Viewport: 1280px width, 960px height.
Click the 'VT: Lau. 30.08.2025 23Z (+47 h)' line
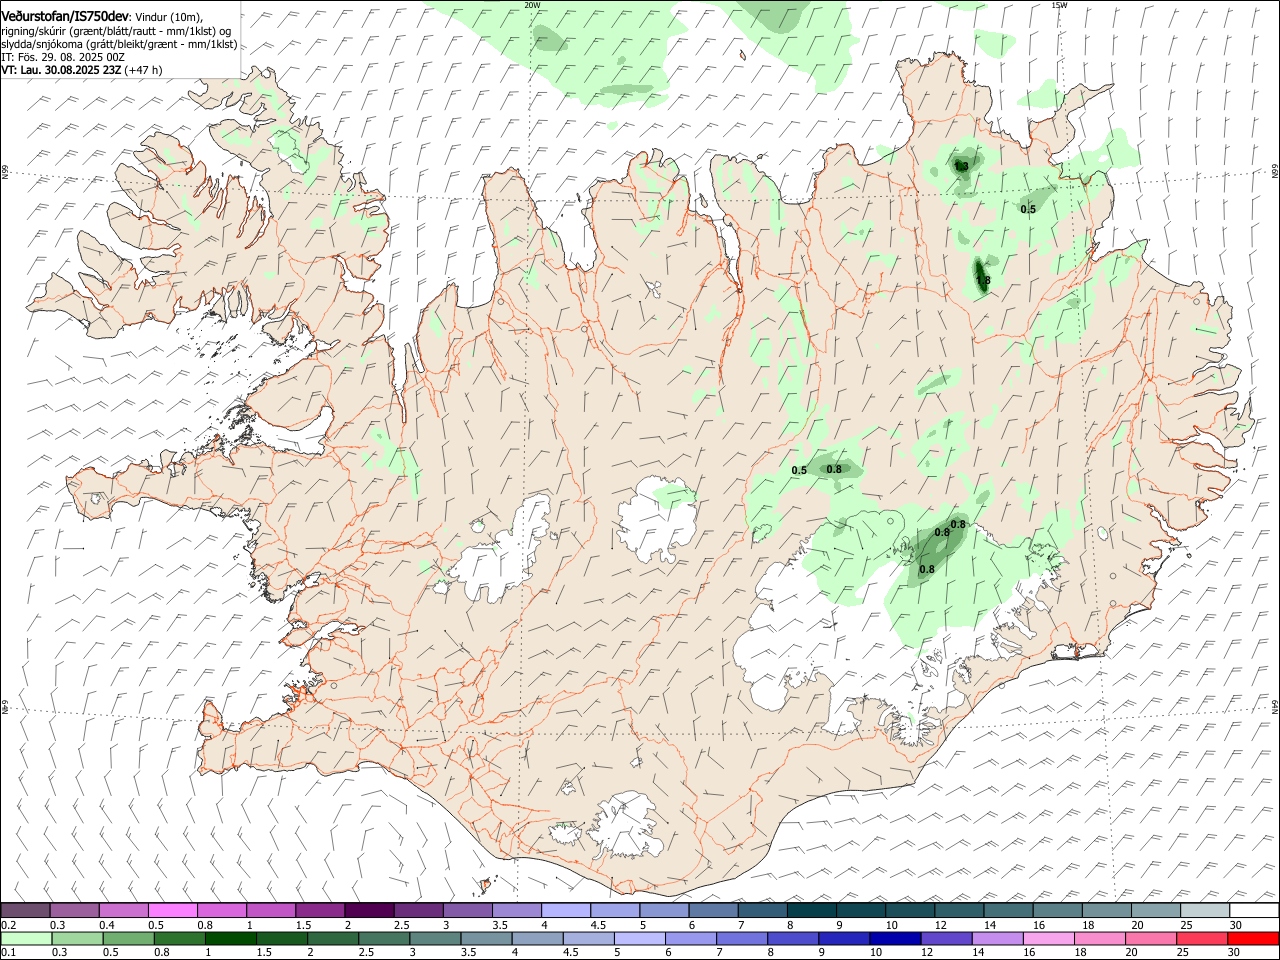tap(82, 70)
